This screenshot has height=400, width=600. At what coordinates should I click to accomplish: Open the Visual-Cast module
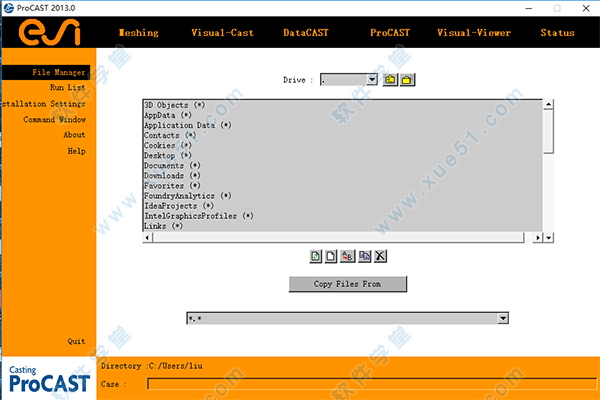pos(222,33)
